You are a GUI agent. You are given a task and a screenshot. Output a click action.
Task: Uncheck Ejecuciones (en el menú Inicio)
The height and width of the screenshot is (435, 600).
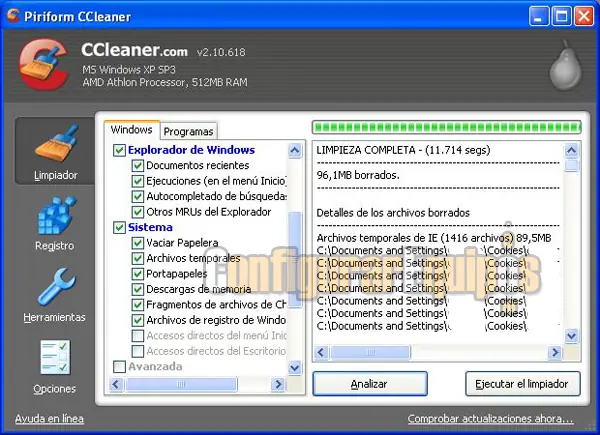point(137,181)
